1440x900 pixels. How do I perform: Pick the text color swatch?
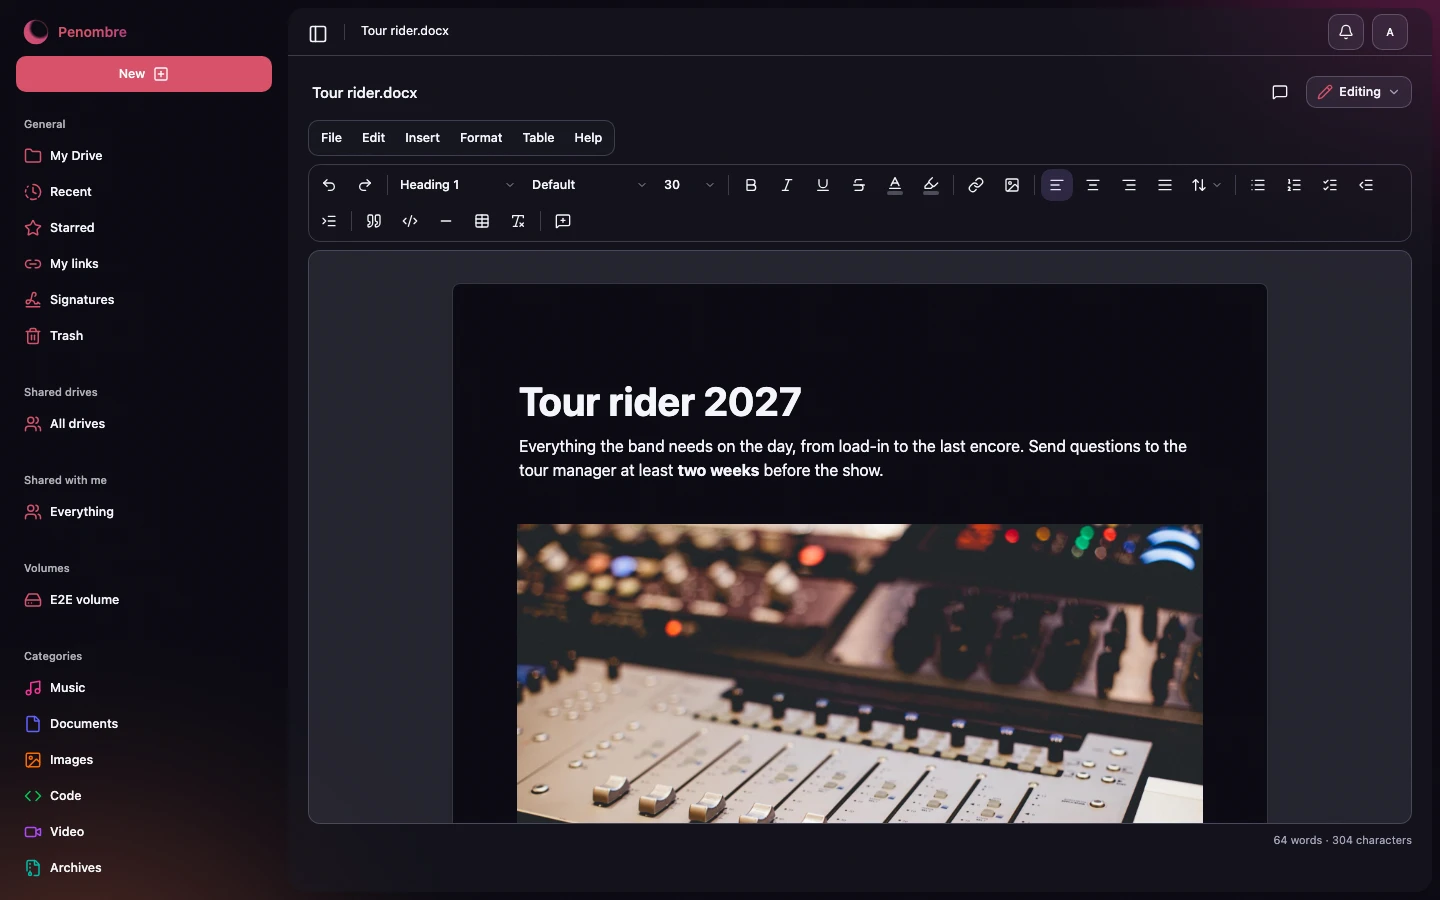pyautogui.click(x=895, y=185)
